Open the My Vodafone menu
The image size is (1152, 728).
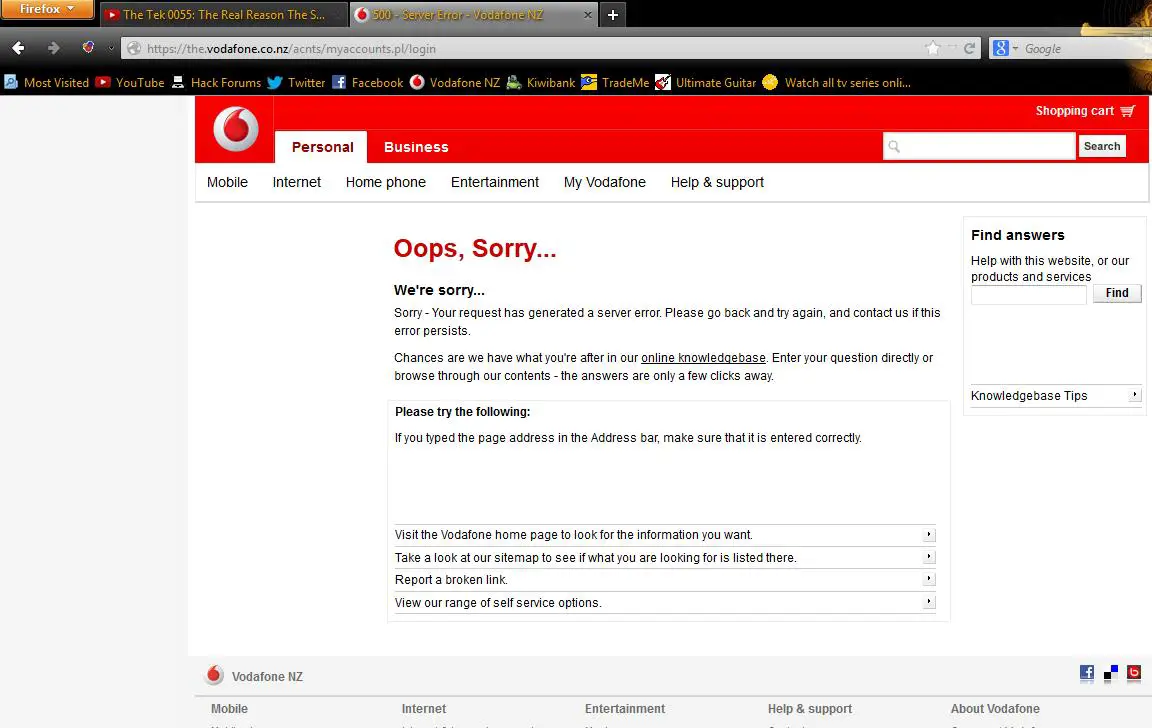(x=605, y=182)
